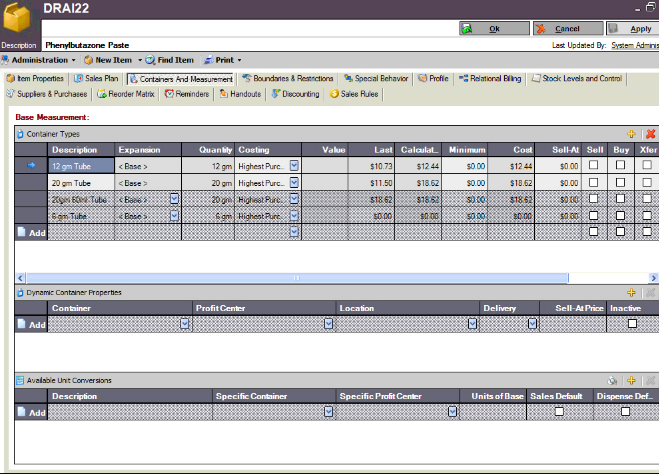Screen dimensions: 659x474
Task: Open the Administration menu
Action: pyautogui.click(x=38, y=60)
